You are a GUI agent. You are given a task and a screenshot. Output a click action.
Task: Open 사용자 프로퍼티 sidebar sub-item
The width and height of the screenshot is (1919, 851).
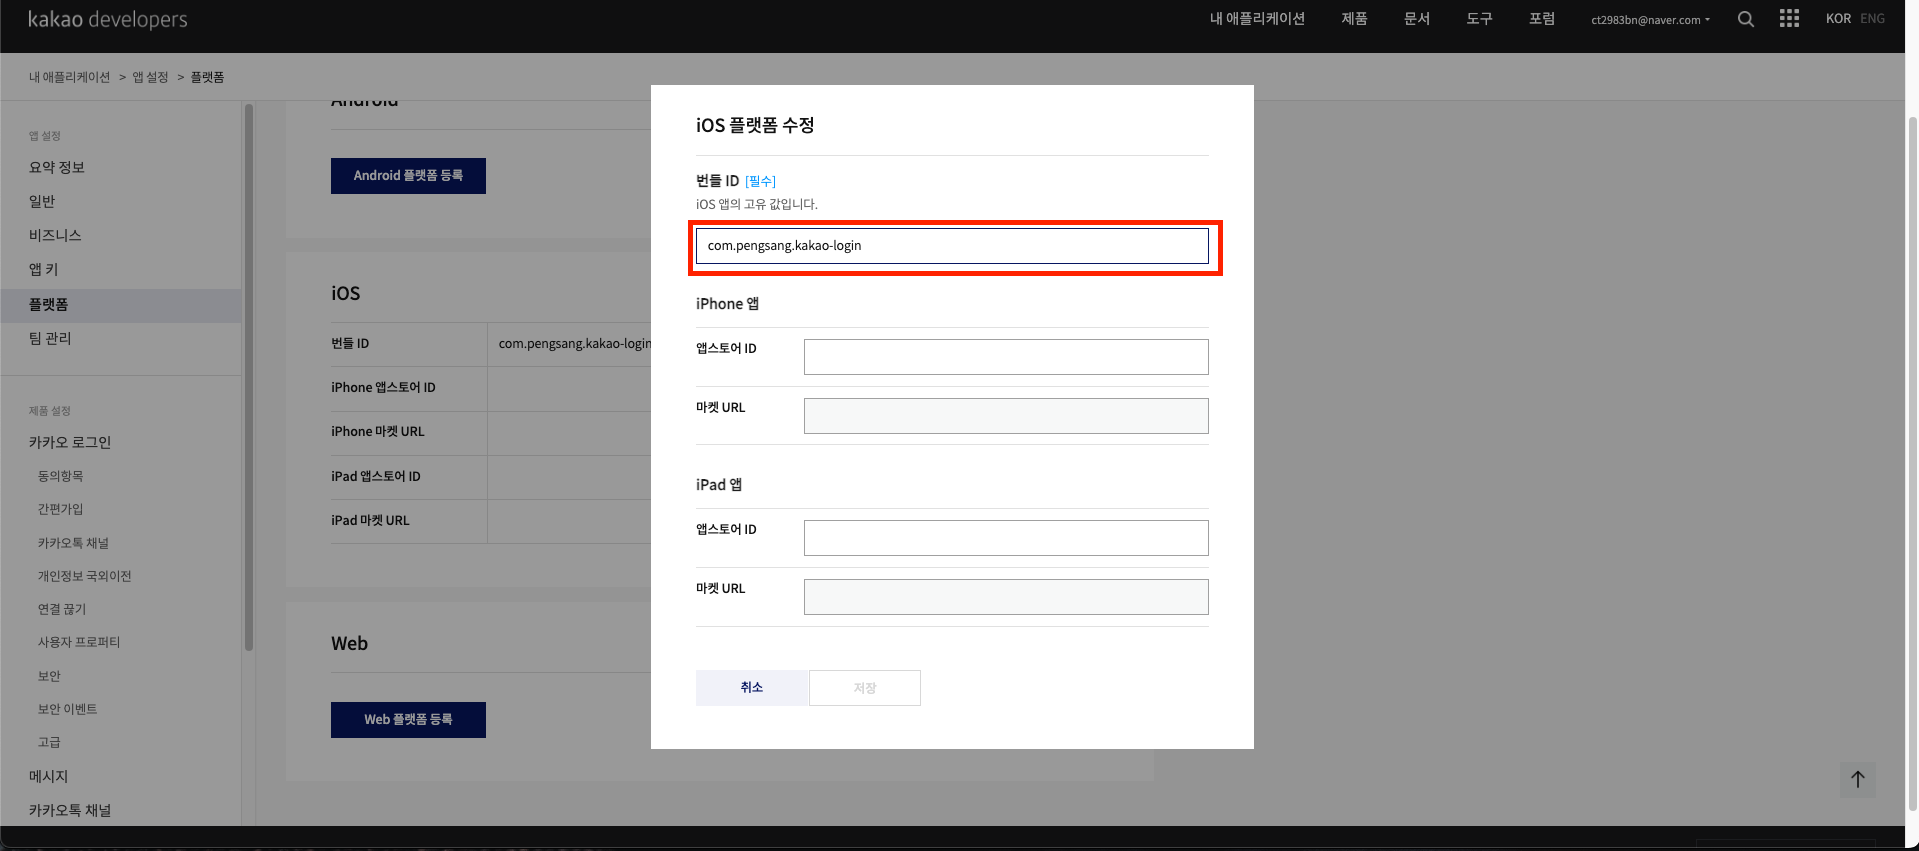79,642
